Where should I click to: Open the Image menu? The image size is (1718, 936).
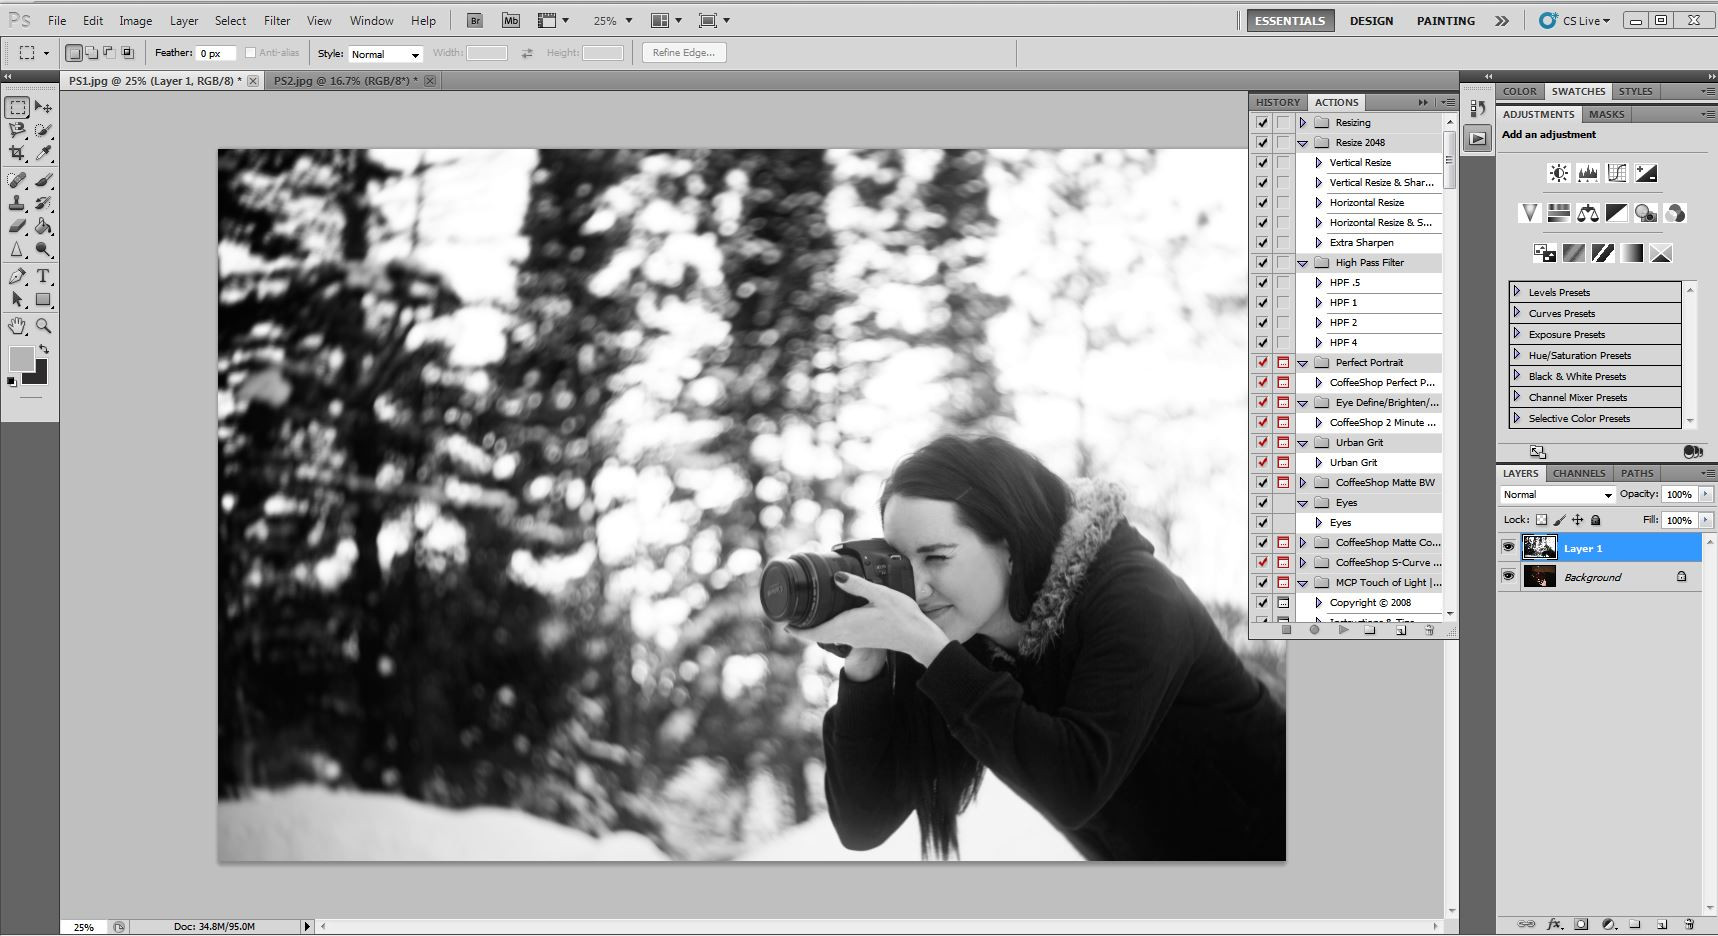(x=136, y=20)
